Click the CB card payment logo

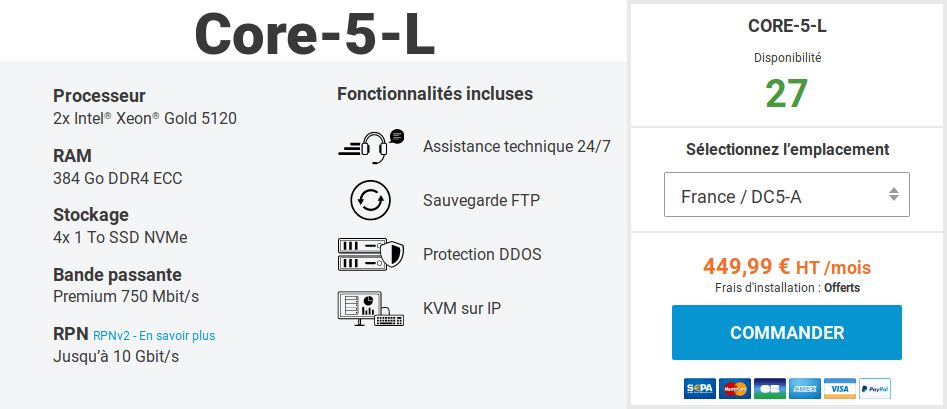point(770,388)
